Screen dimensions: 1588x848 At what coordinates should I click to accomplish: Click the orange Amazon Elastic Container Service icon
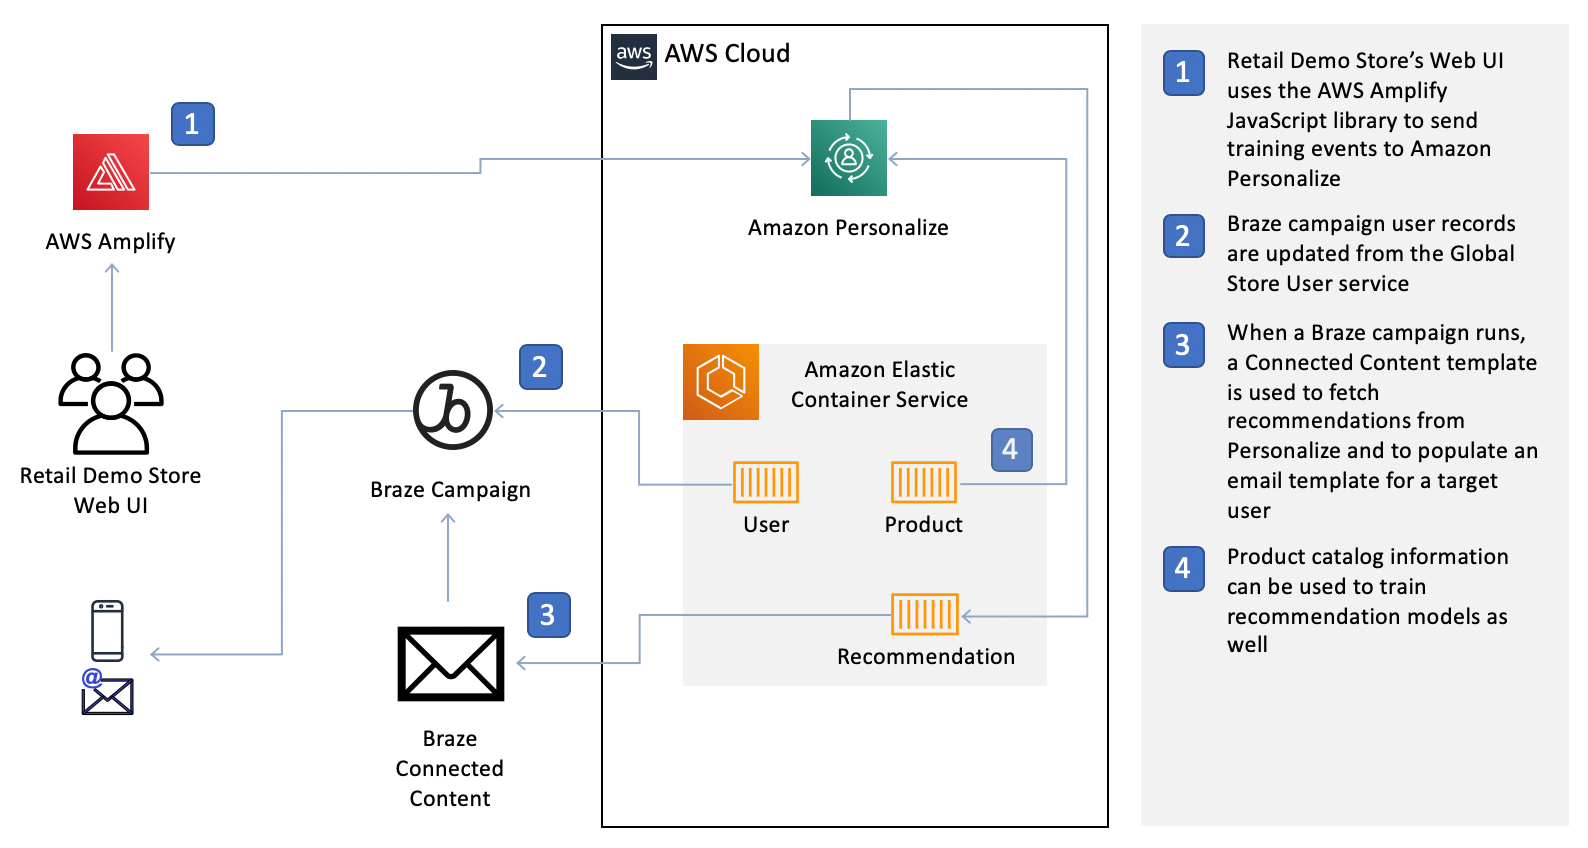(721, 382)
